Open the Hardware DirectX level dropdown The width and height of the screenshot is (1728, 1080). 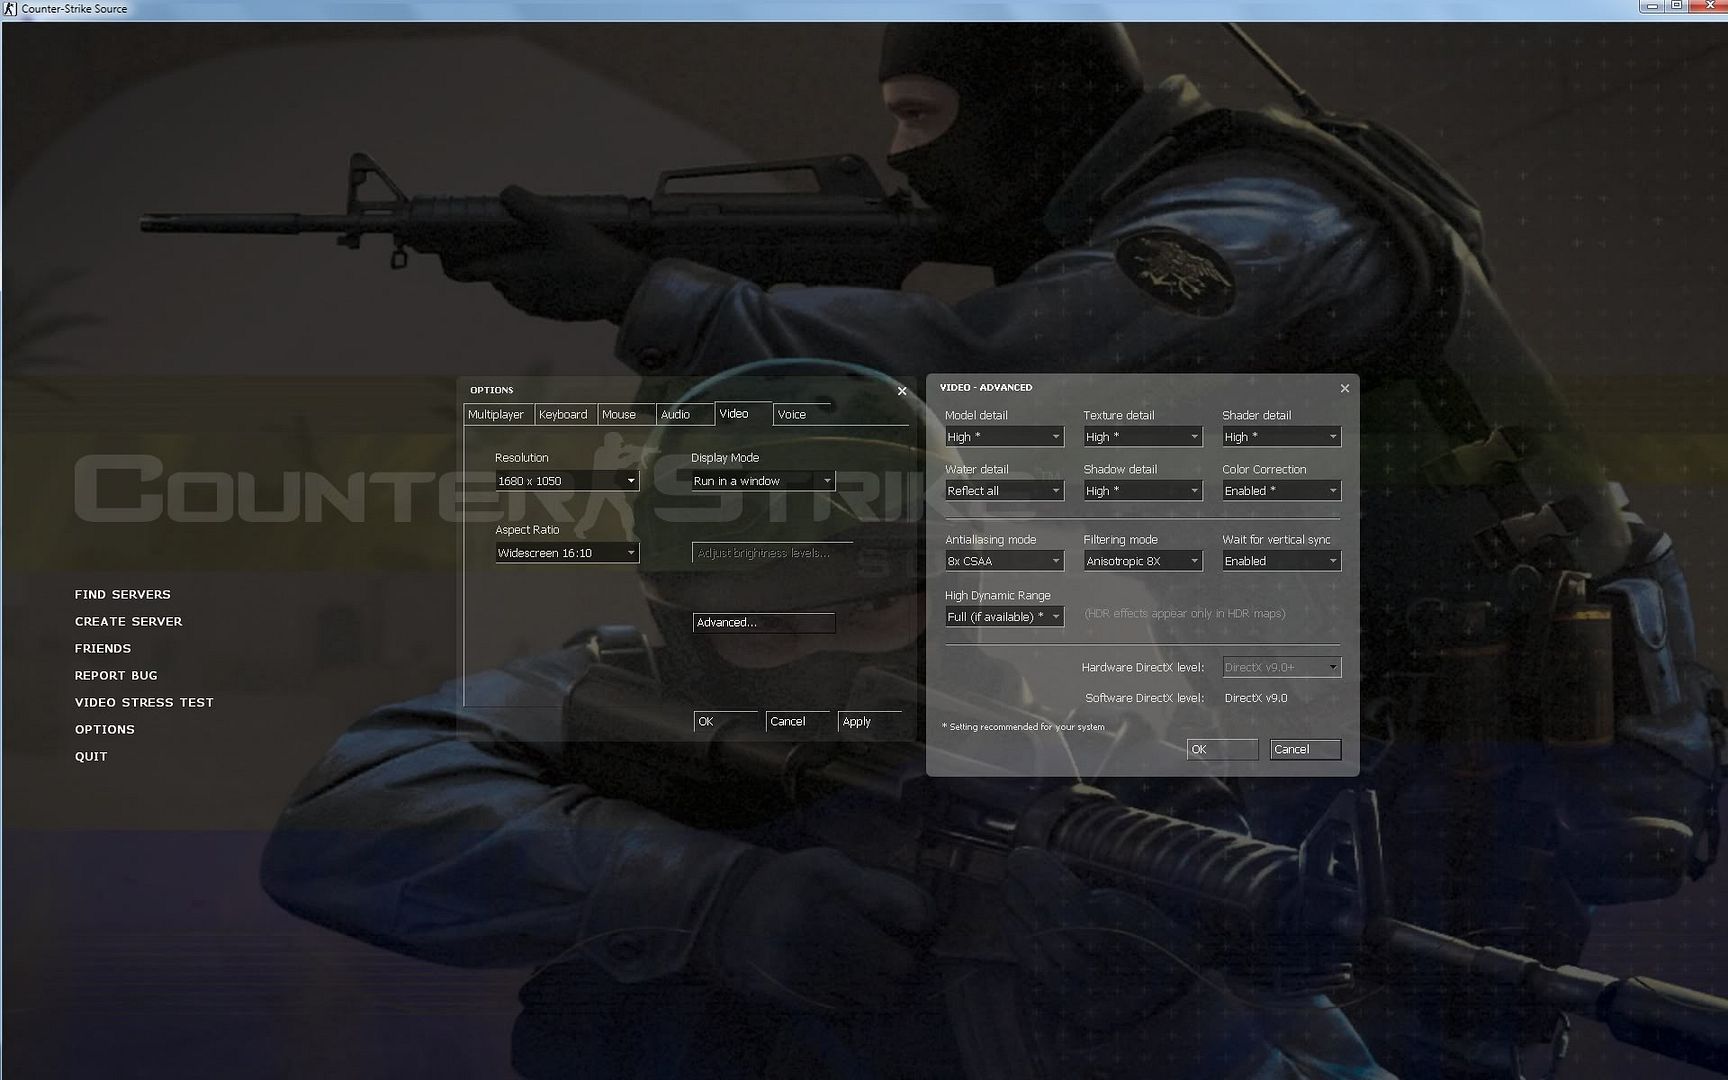click(x=1281, y=667)
